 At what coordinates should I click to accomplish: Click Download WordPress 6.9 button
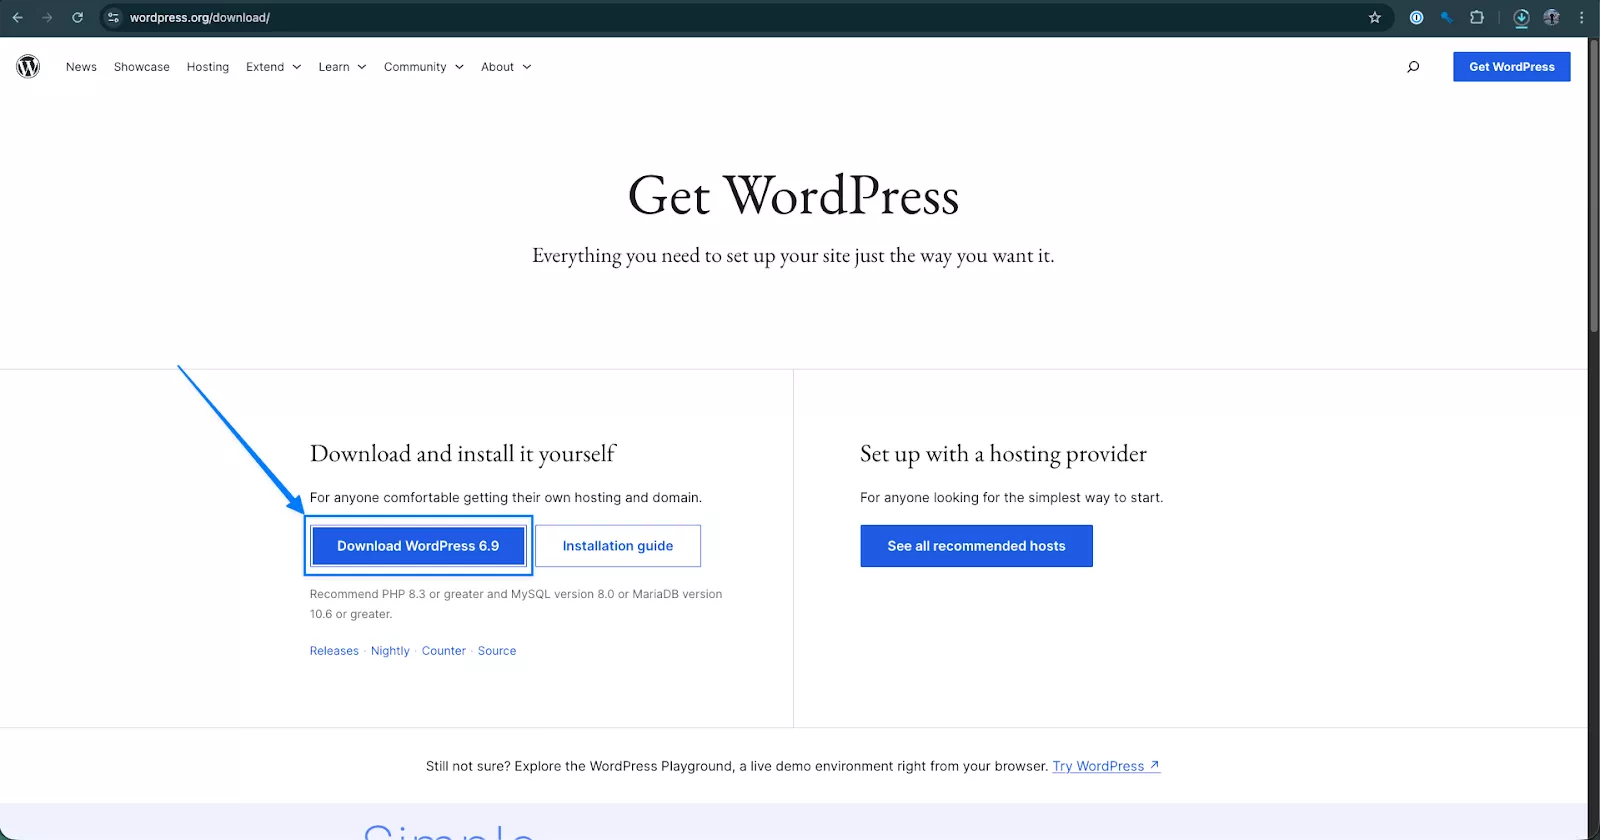(418, 546)
